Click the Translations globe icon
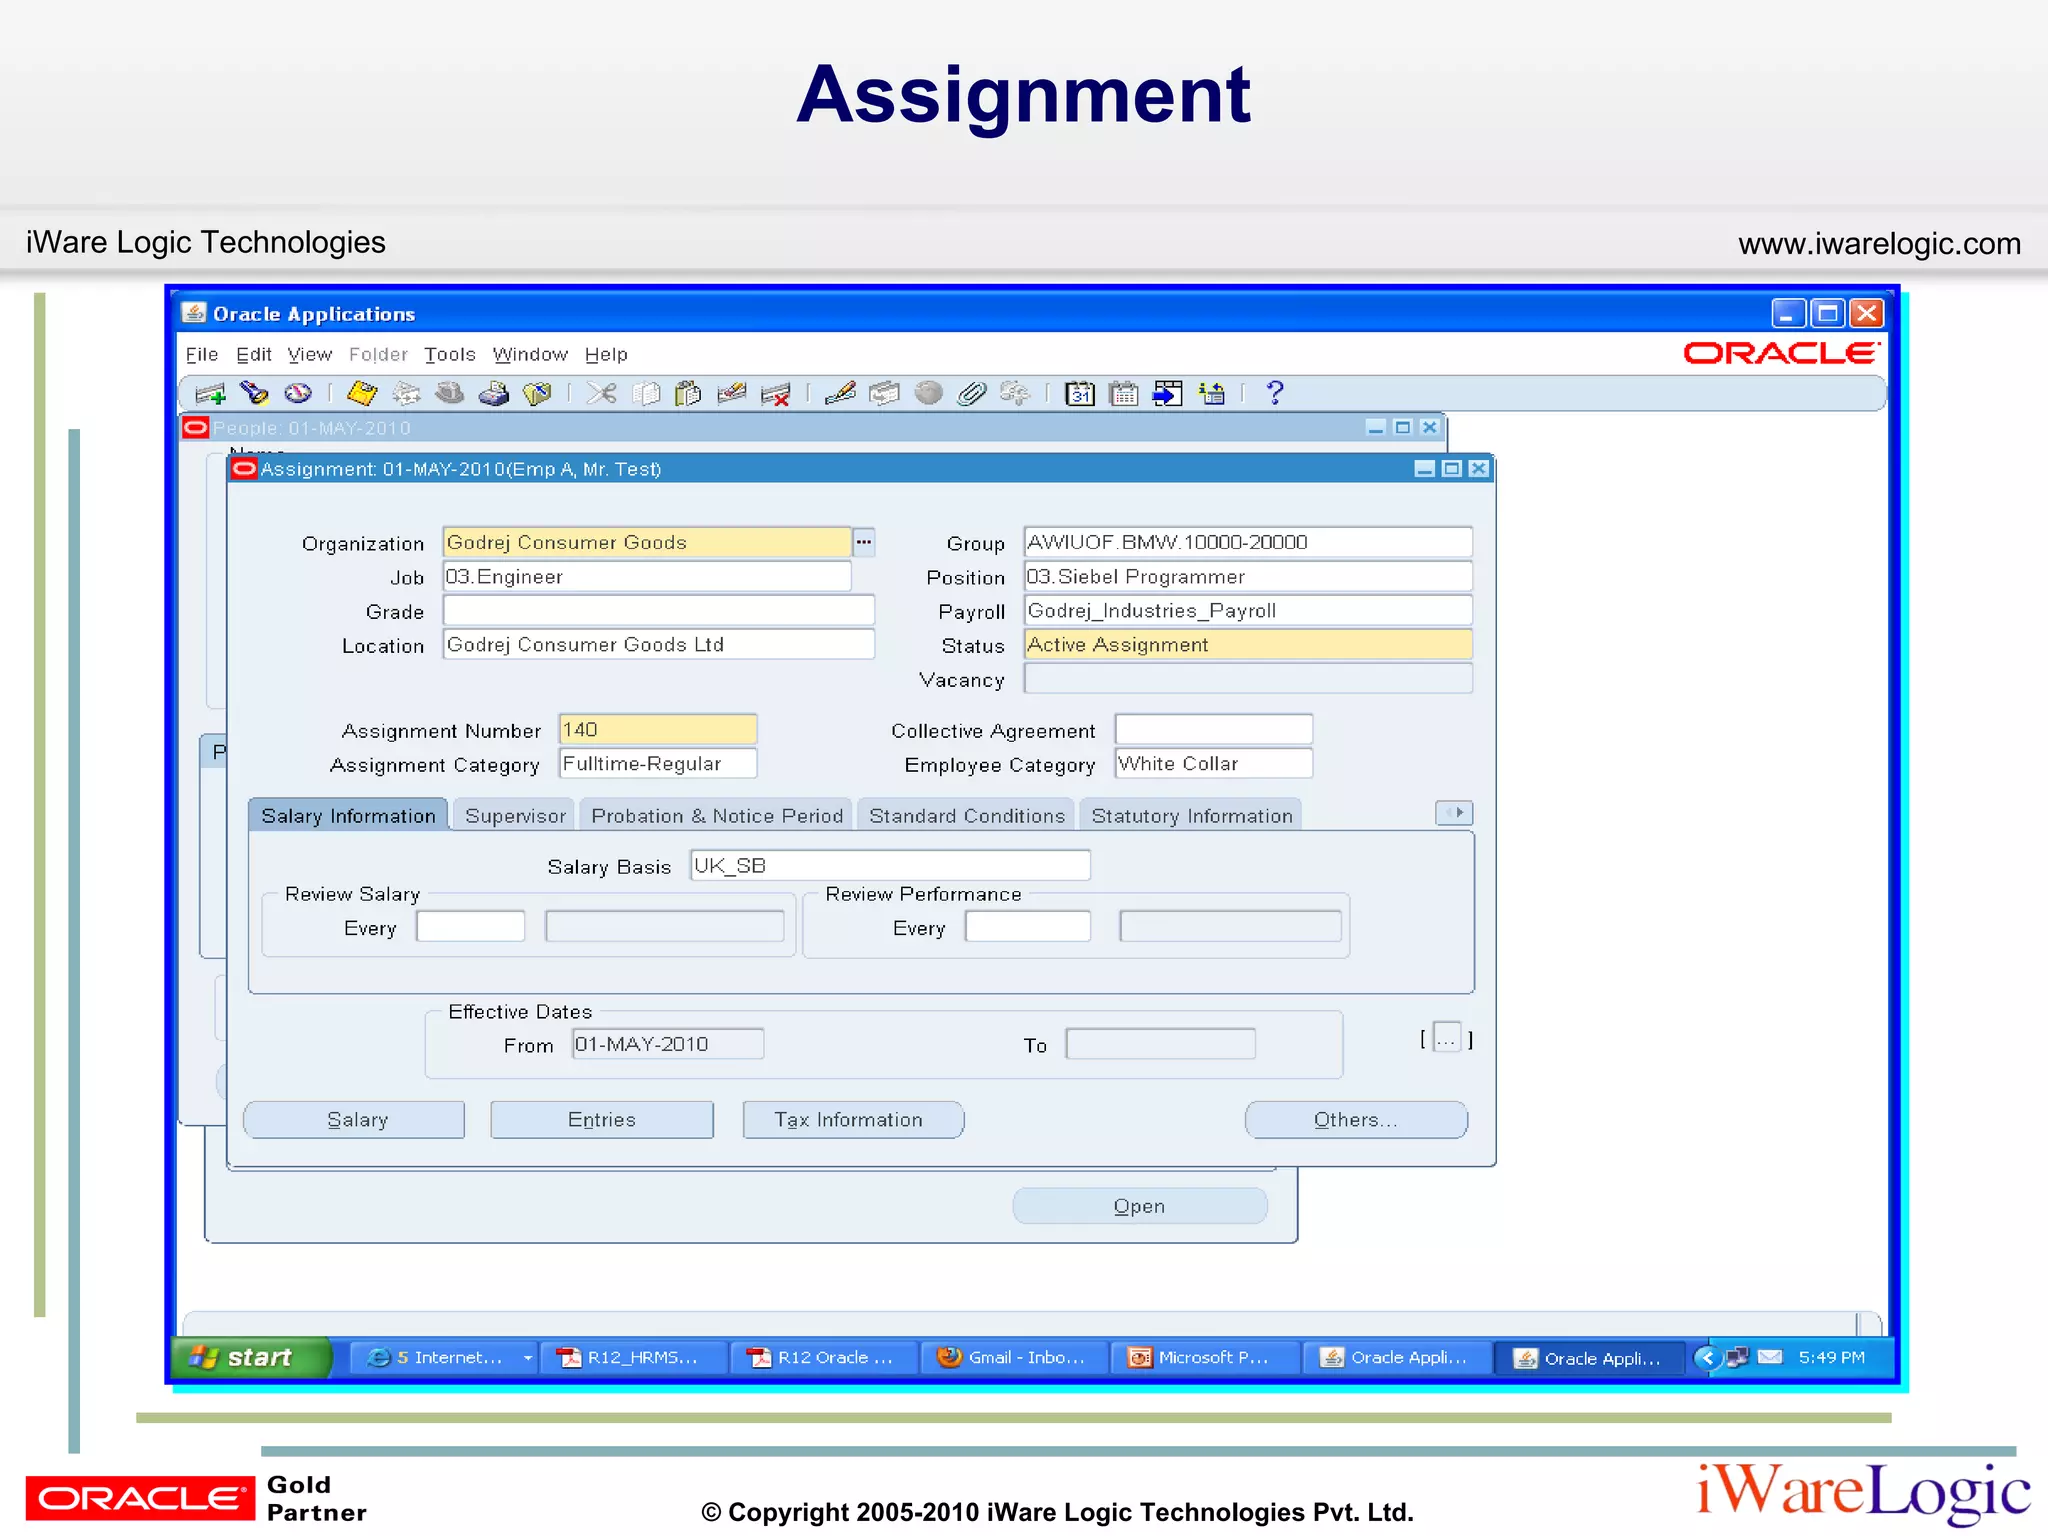The image size is (2048, 1536). (928, 394)
